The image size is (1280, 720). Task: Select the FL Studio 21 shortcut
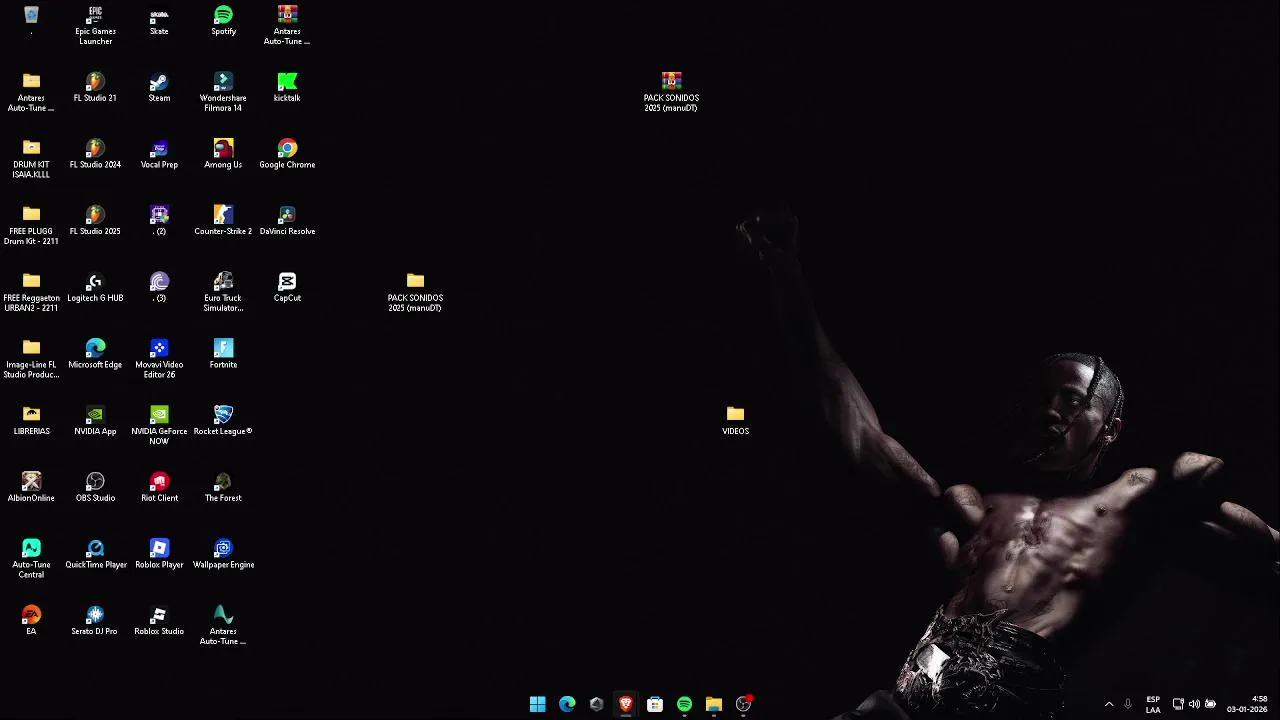click(95, 88)
